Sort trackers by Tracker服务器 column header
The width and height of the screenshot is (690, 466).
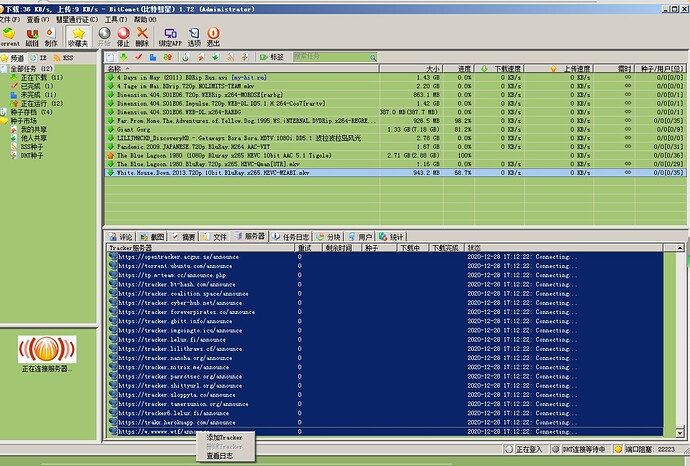[200, 248]
